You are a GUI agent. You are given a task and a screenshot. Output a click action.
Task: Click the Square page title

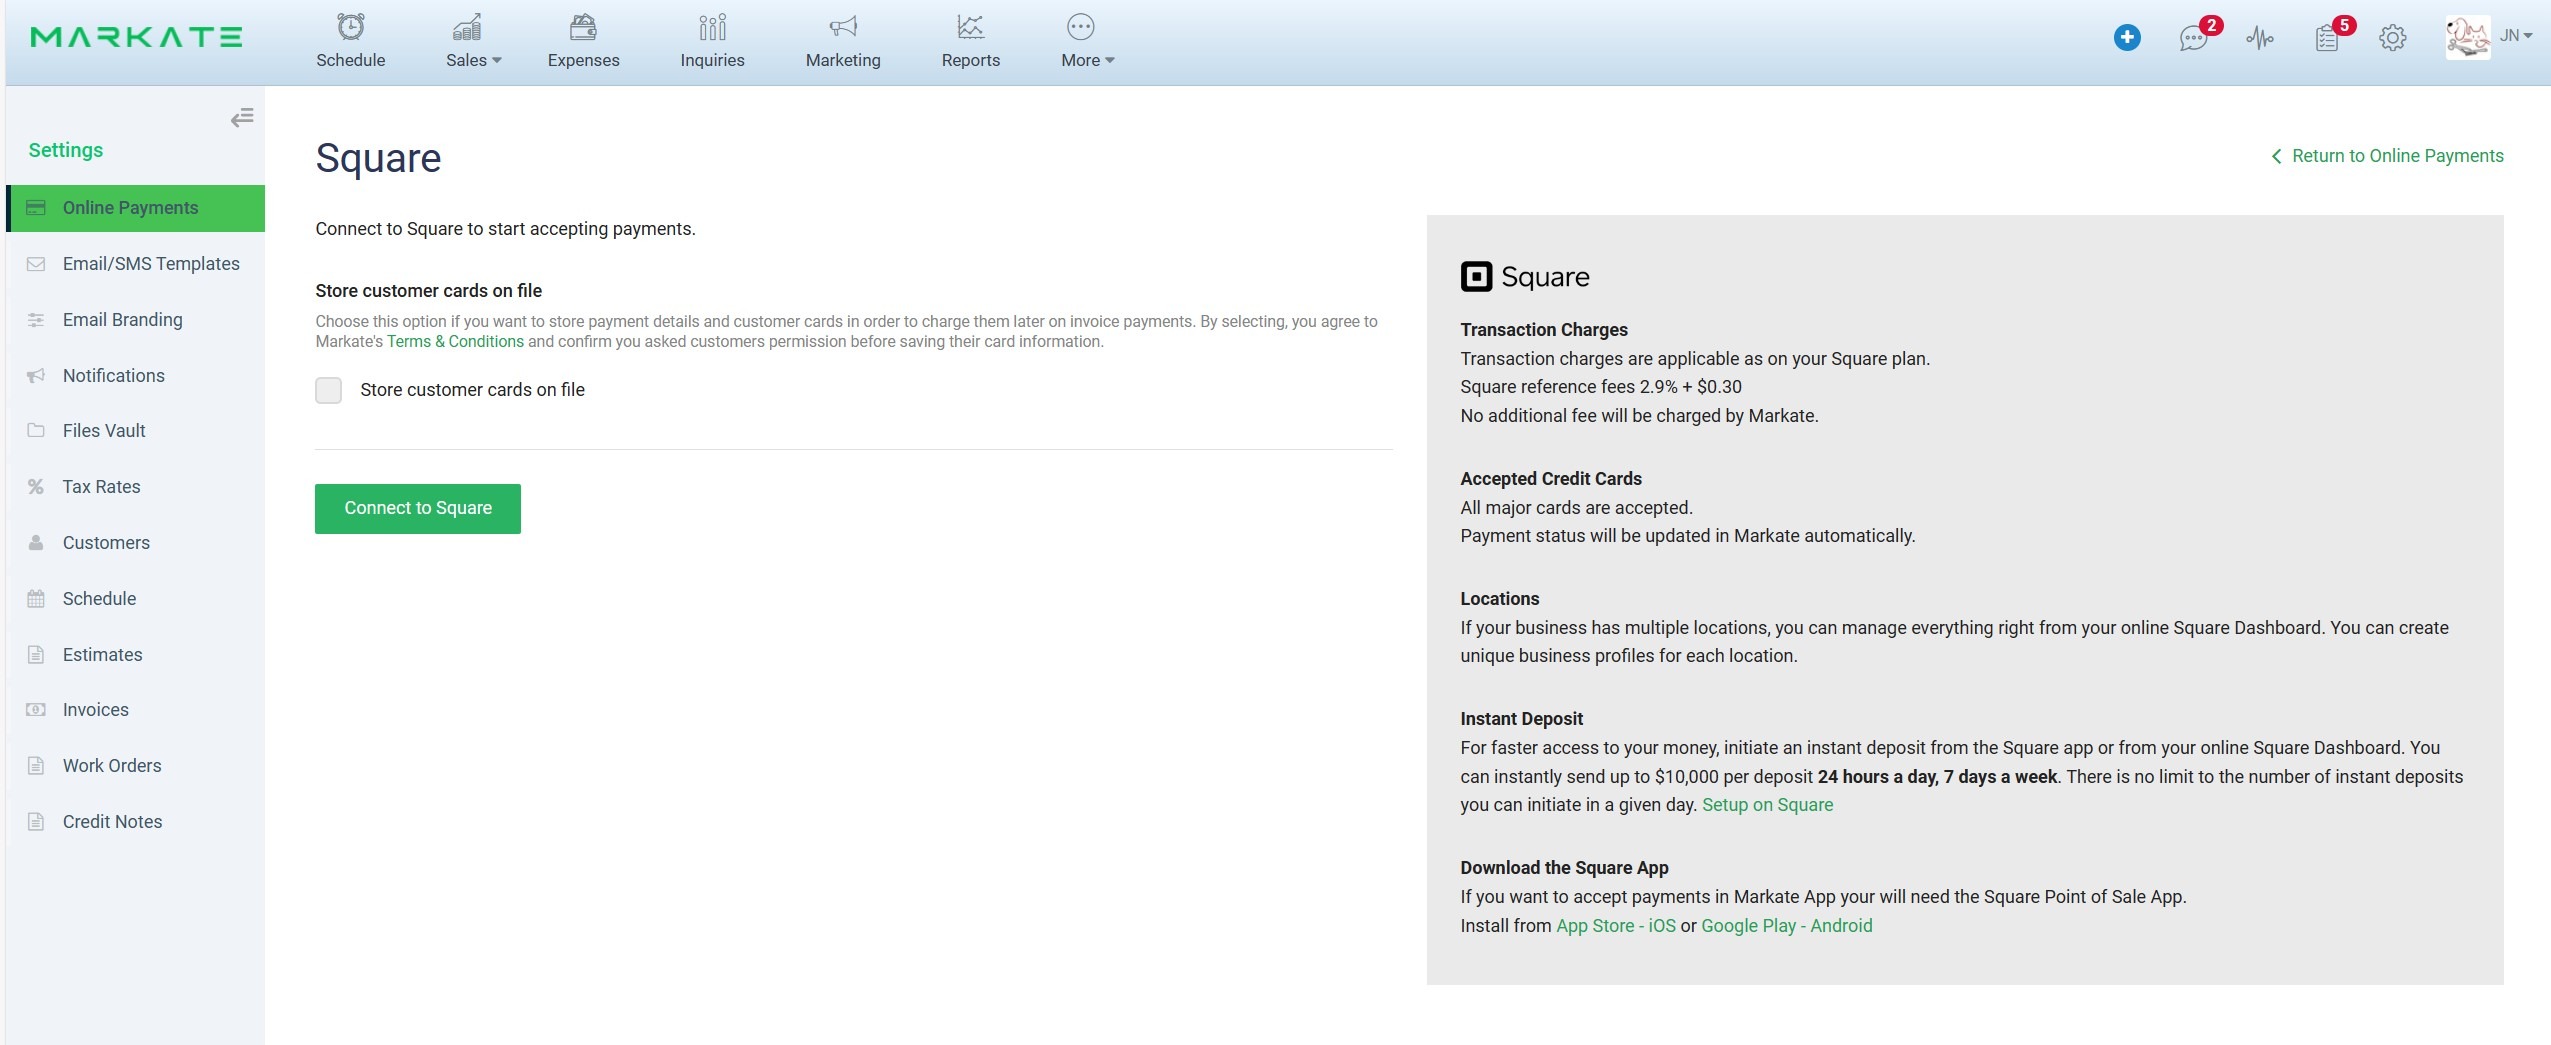[378, 158]
